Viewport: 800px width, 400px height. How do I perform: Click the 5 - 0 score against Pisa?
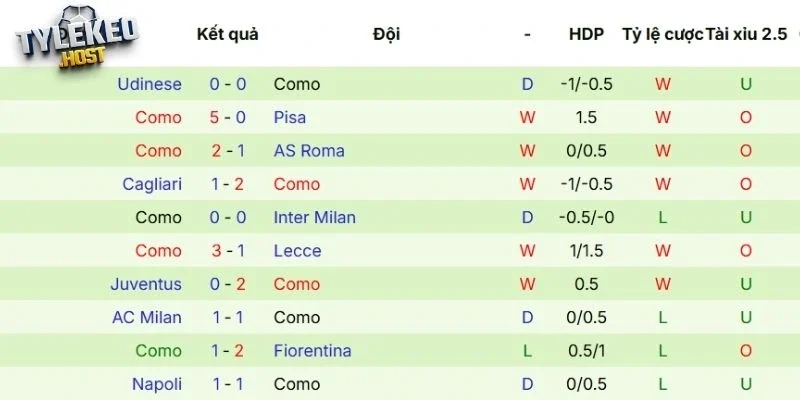coord(228,117)
